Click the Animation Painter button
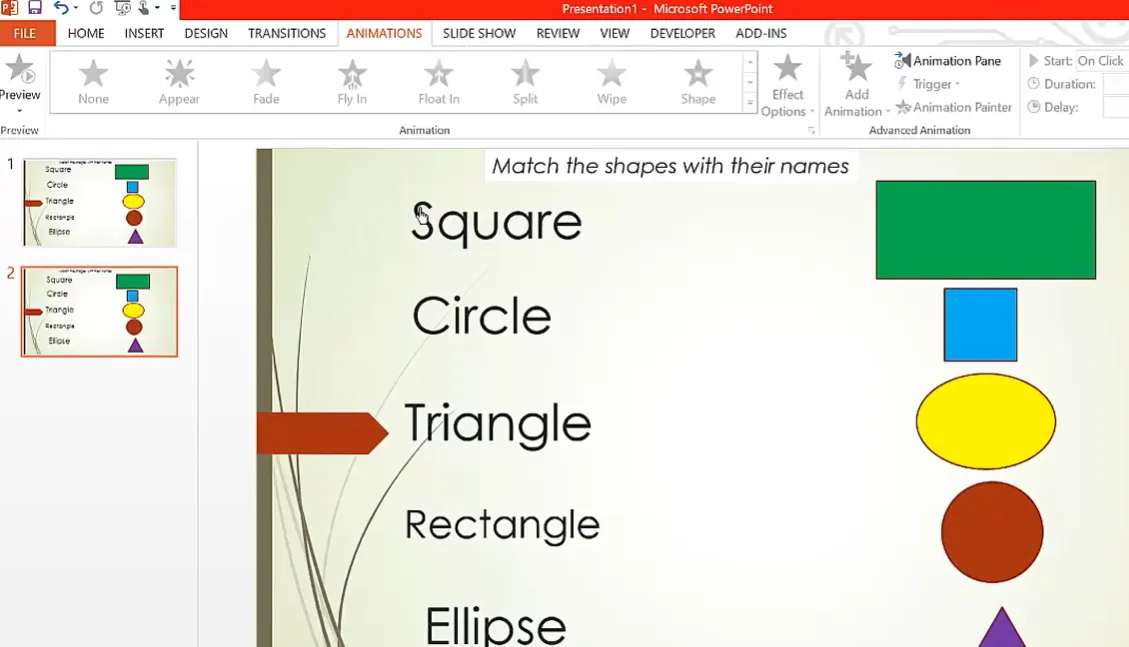1129x647 pixels. click(x=954, y=107)
